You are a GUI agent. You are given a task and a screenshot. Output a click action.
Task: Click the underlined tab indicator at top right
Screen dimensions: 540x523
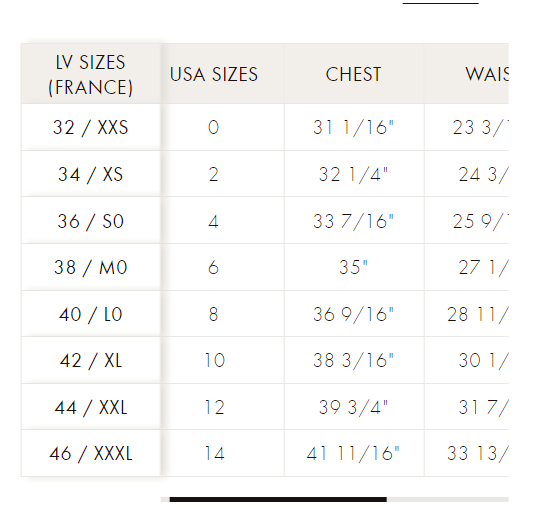click(x=440, y=3)
